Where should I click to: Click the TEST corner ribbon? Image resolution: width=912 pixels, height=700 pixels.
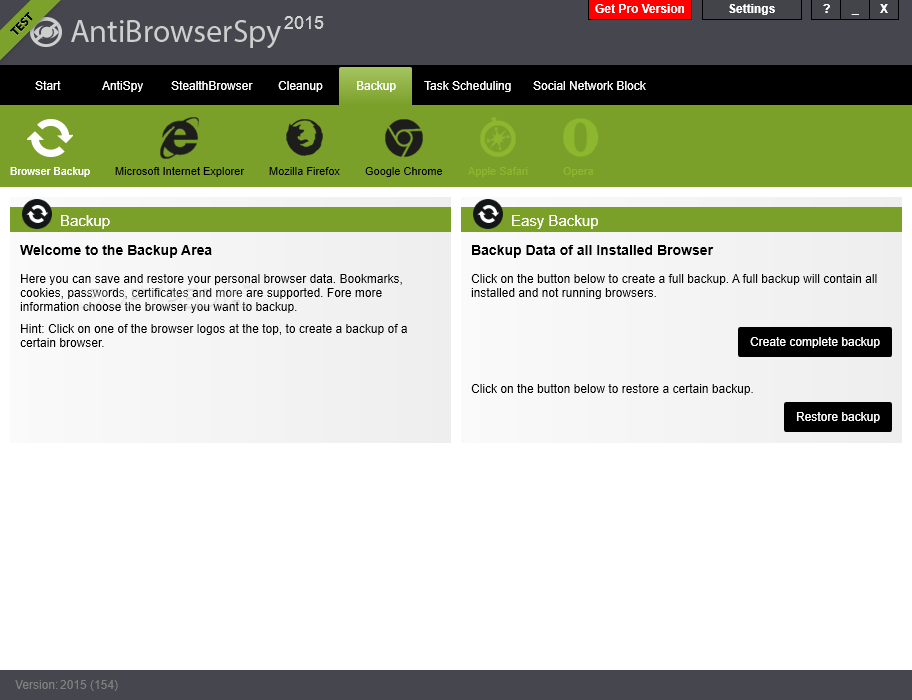21,23
